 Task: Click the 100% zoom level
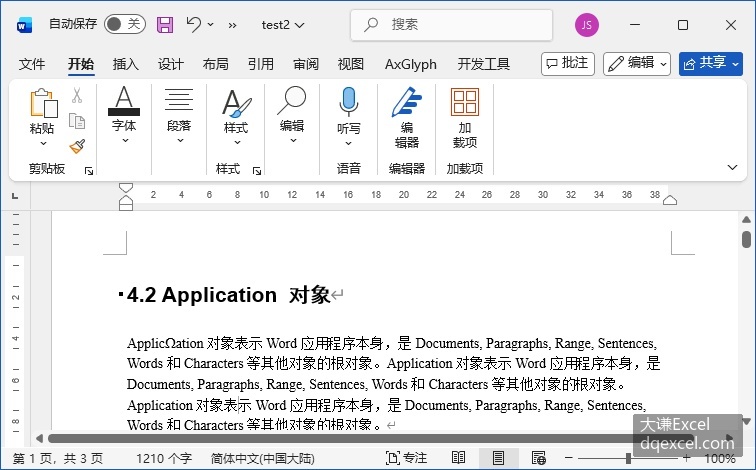720,458
